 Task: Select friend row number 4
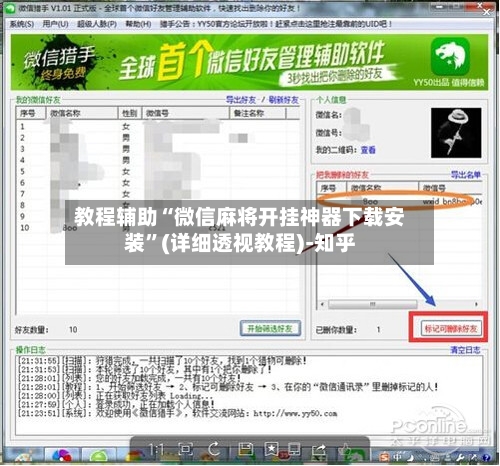[x=159, y=160]
